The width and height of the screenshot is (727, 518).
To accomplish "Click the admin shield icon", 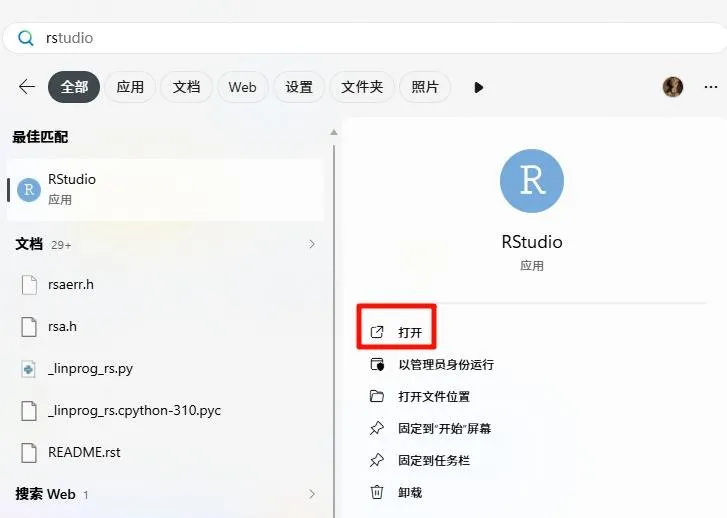I will click(x=377, y=365).
